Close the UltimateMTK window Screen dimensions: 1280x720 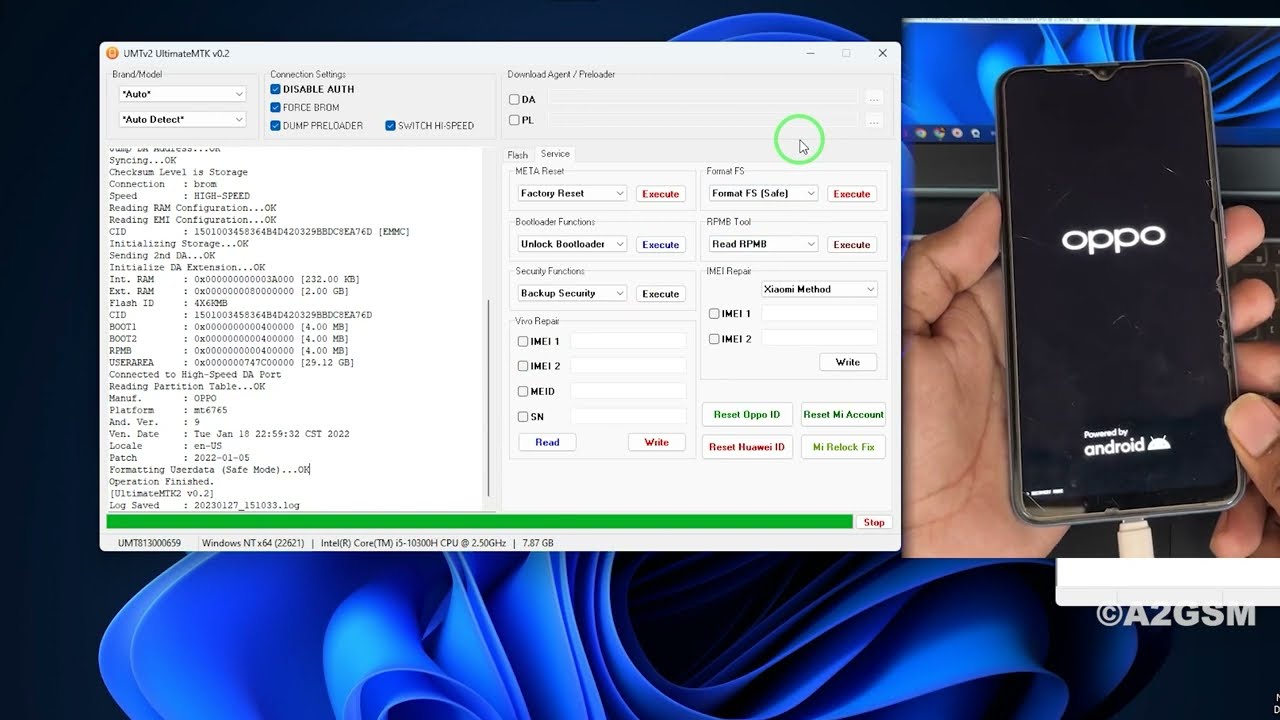(x=882, y=53)
